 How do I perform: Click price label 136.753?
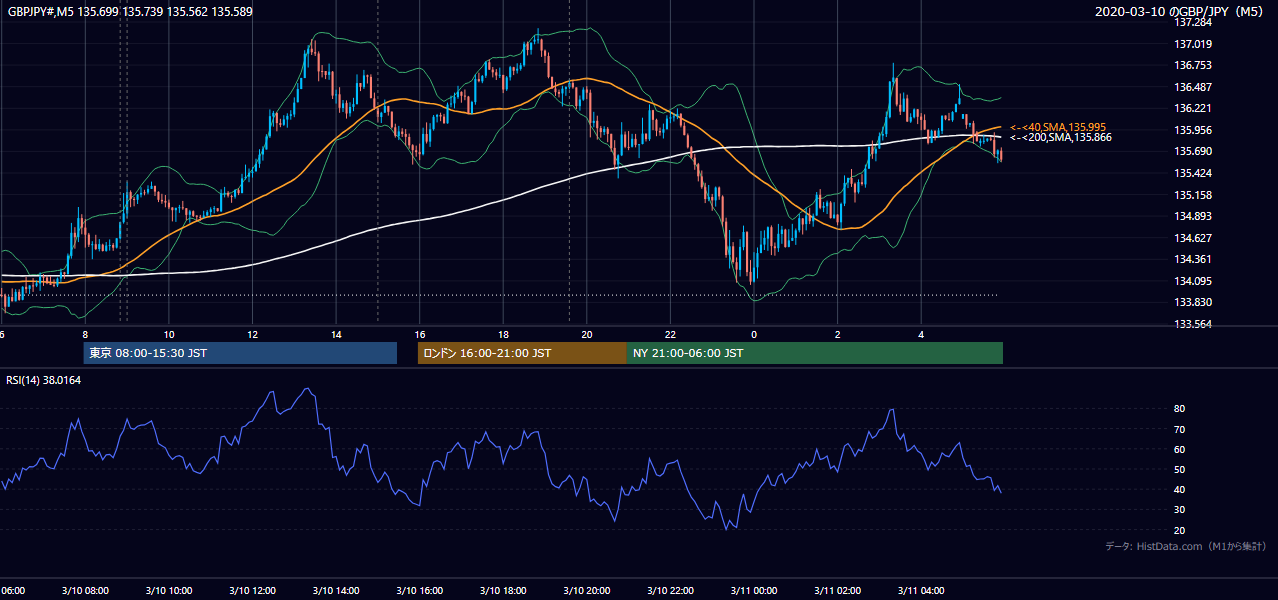click(1194, 65)
